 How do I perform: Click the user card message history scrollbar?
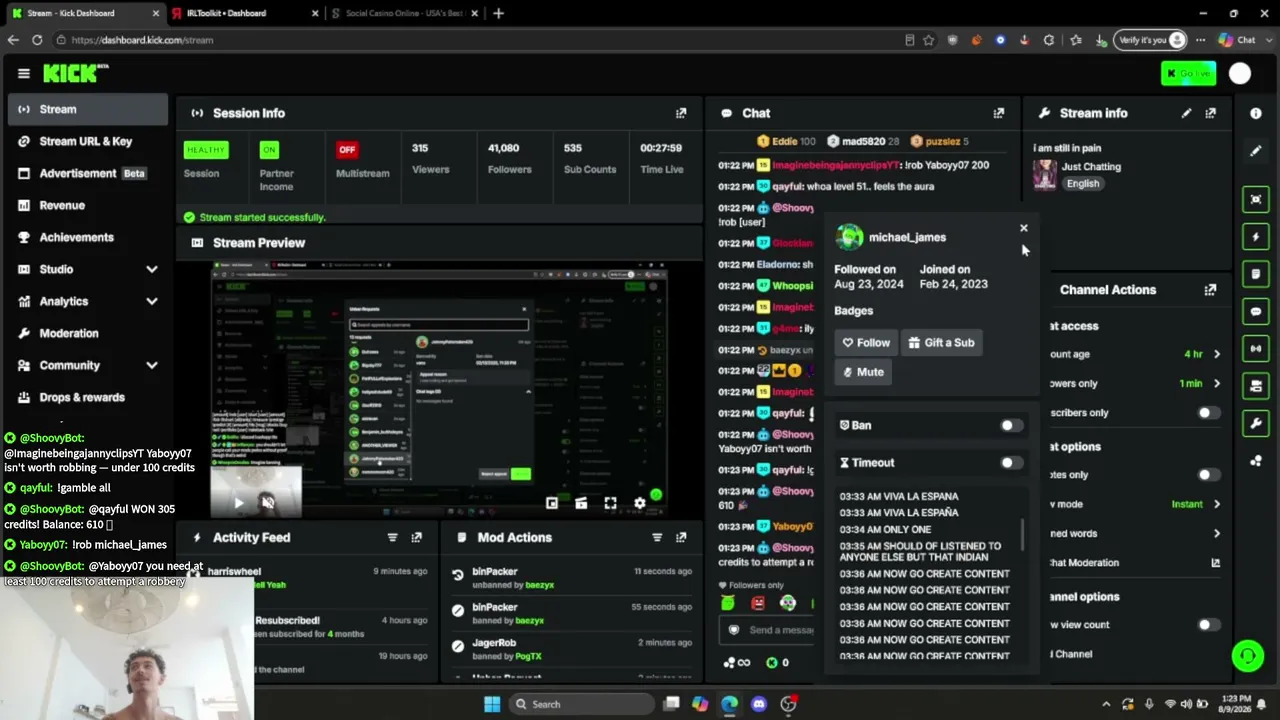pos(1023,535)
